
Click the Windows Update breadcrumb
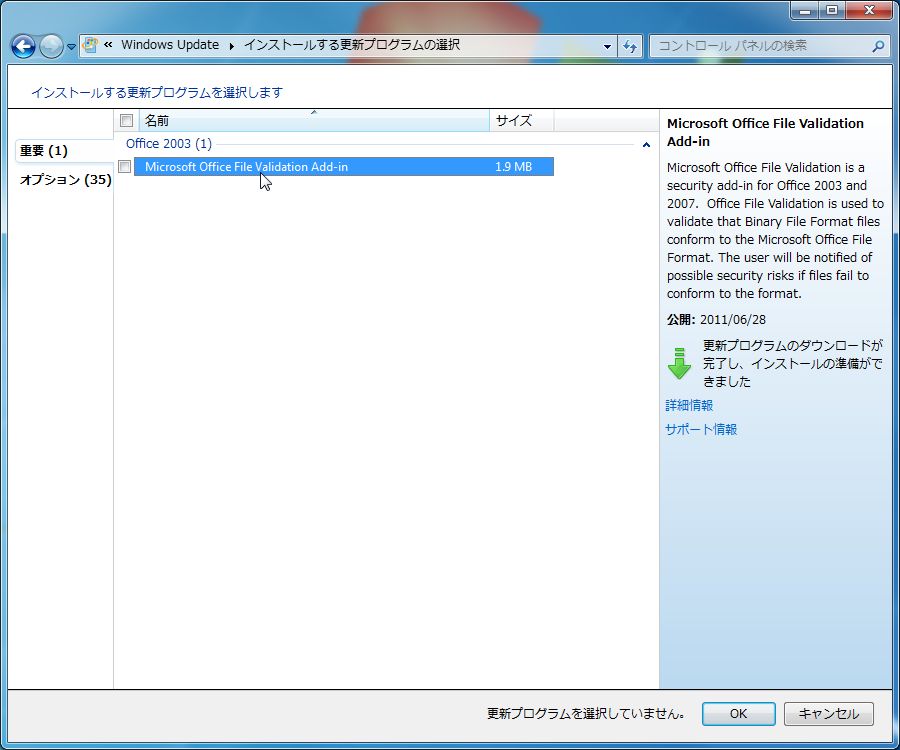(x=170, y=45)
